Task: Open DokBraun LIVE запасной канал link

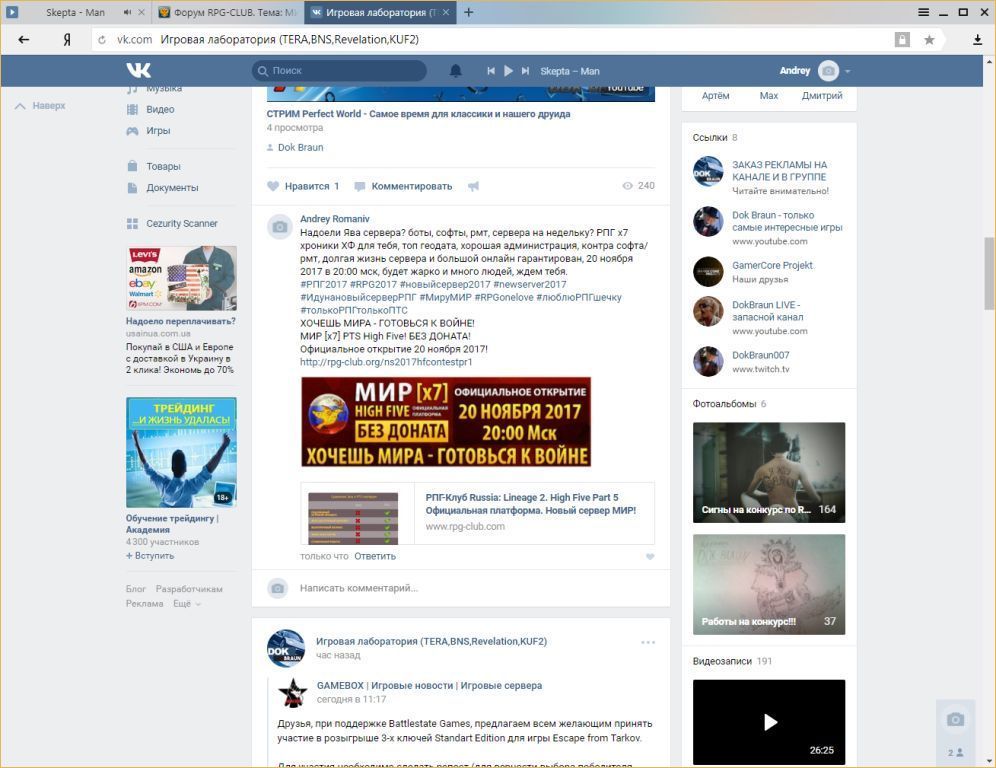Action: coord(767,311)
